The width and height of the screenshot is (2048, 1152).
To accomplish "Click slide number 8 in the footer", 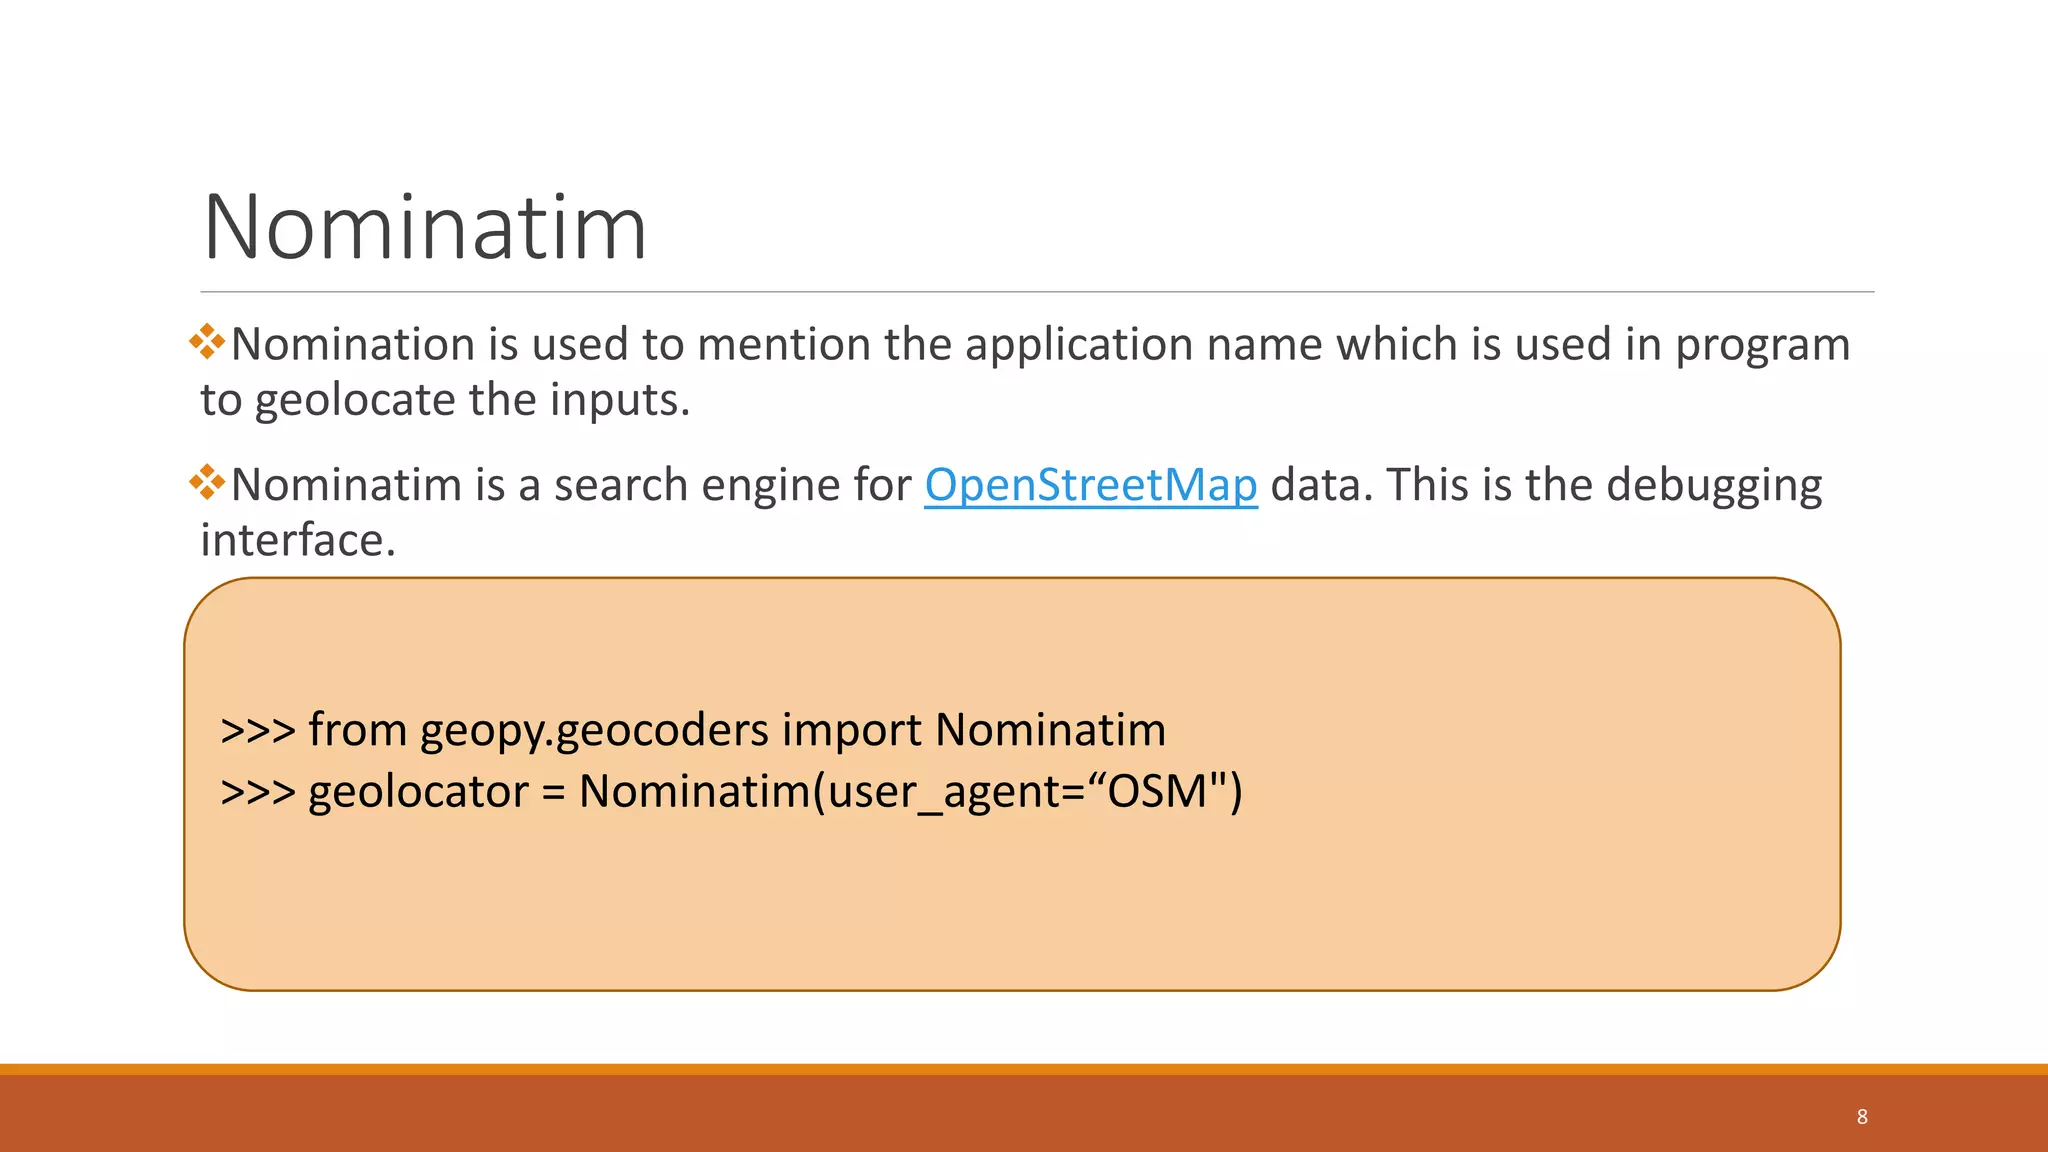I will [x=1862, y=1116].
